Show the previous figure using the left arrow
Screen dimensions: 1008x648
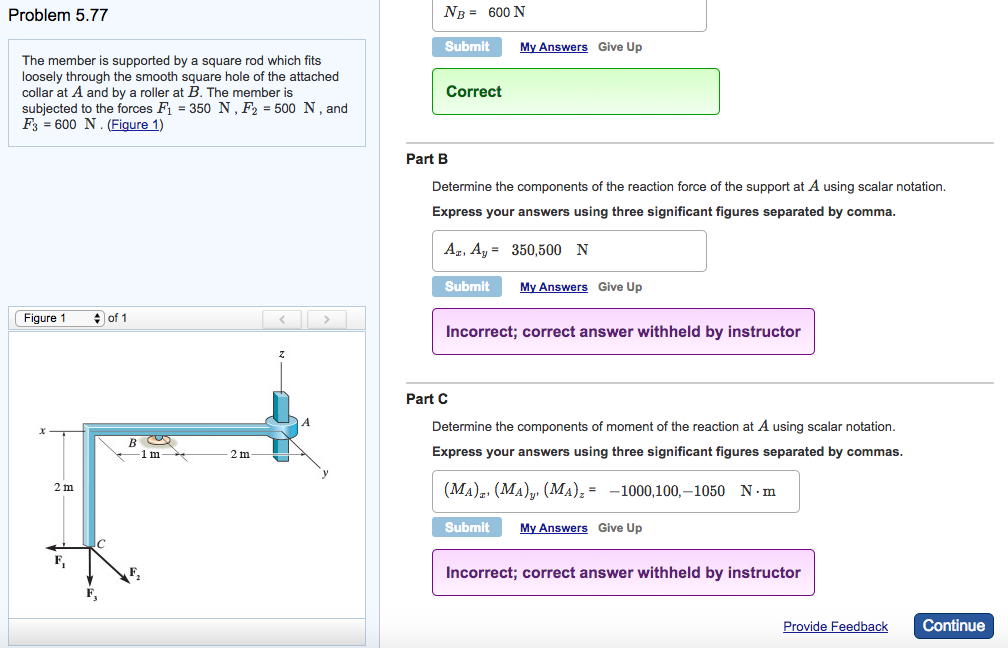281,318
